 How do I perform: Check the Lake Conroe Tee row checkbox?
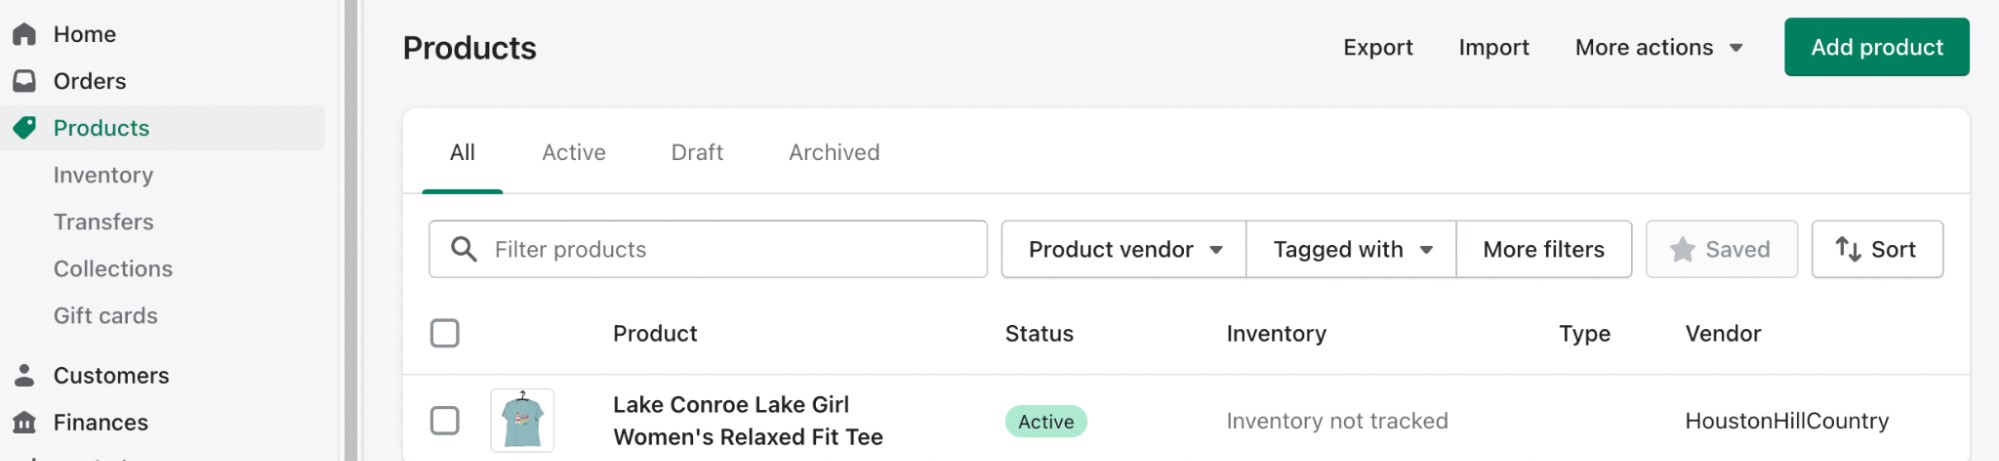click(x=445, y=421)
